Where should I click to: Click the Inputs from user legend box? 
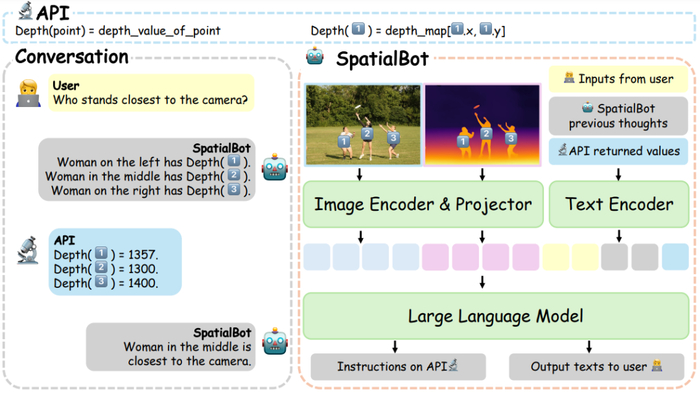tap(618, 79)
